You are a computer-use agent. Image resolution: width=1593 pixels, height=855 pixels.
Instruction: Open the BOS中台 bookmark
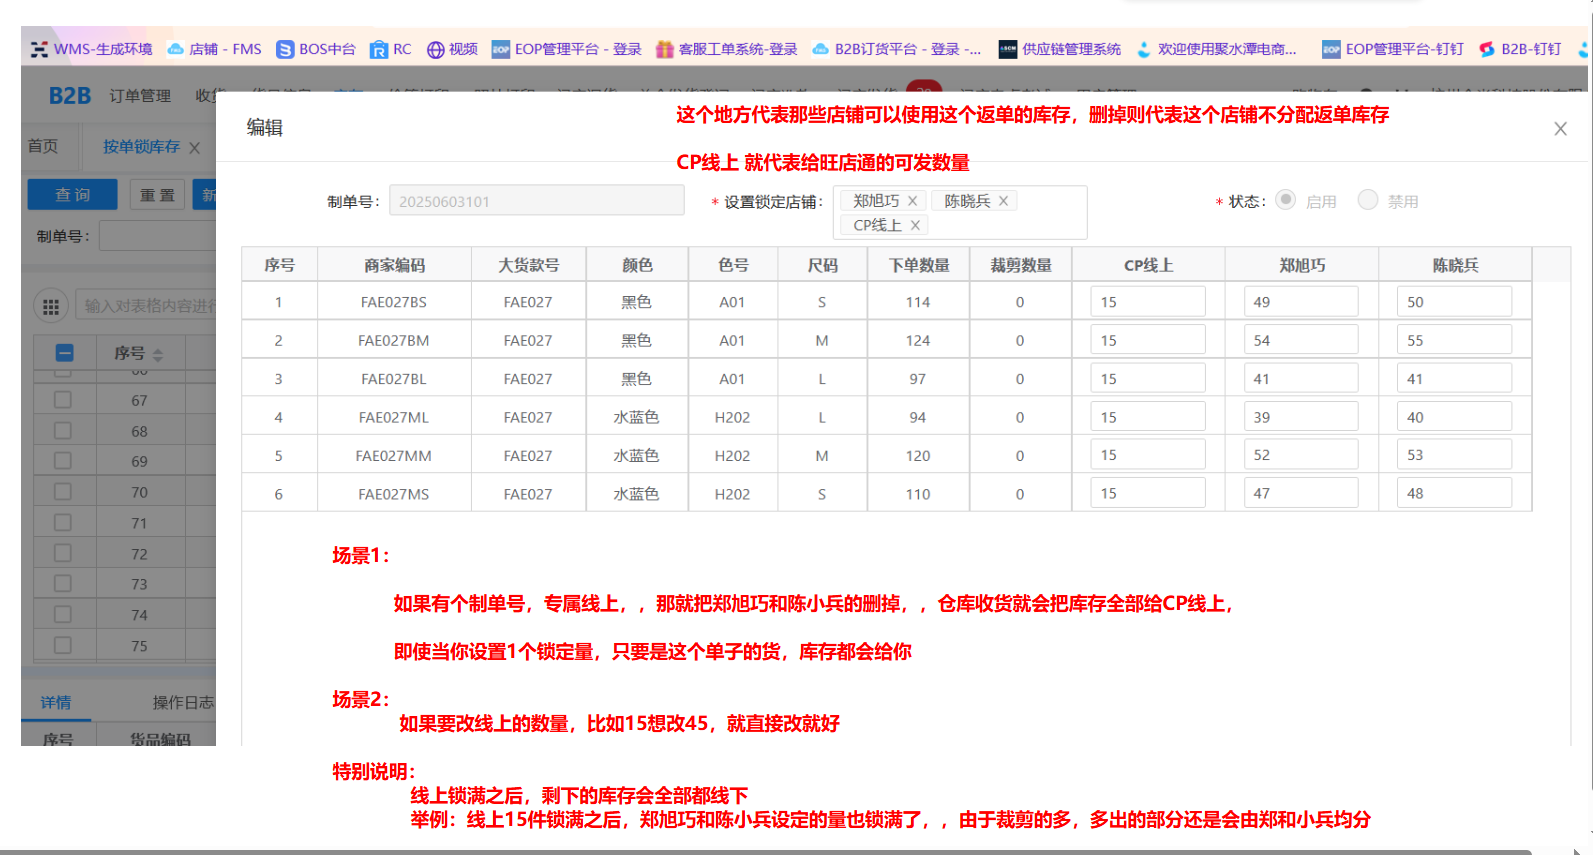(x=316, y=49)
